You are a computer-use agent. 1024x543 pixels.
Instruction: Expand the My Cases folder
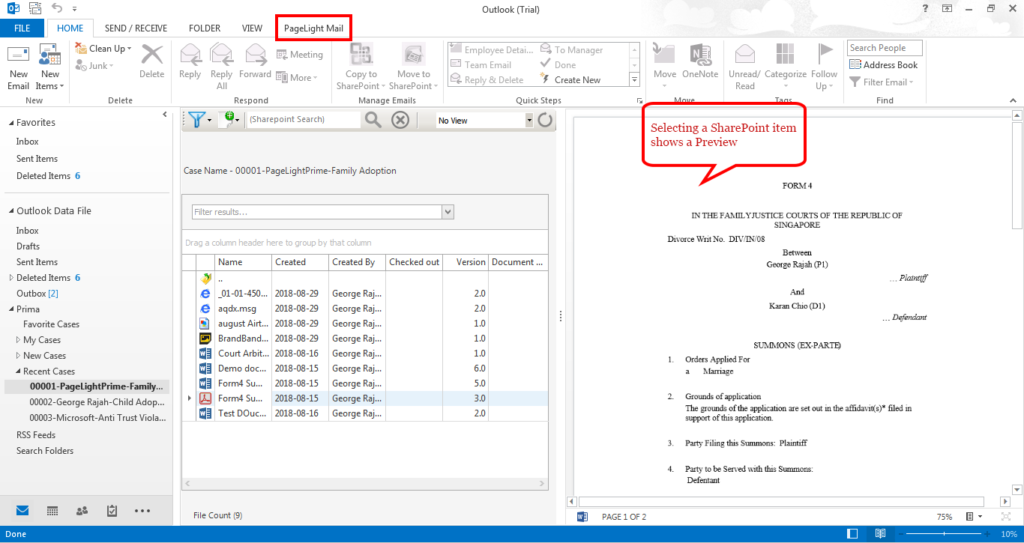point(18,340)
